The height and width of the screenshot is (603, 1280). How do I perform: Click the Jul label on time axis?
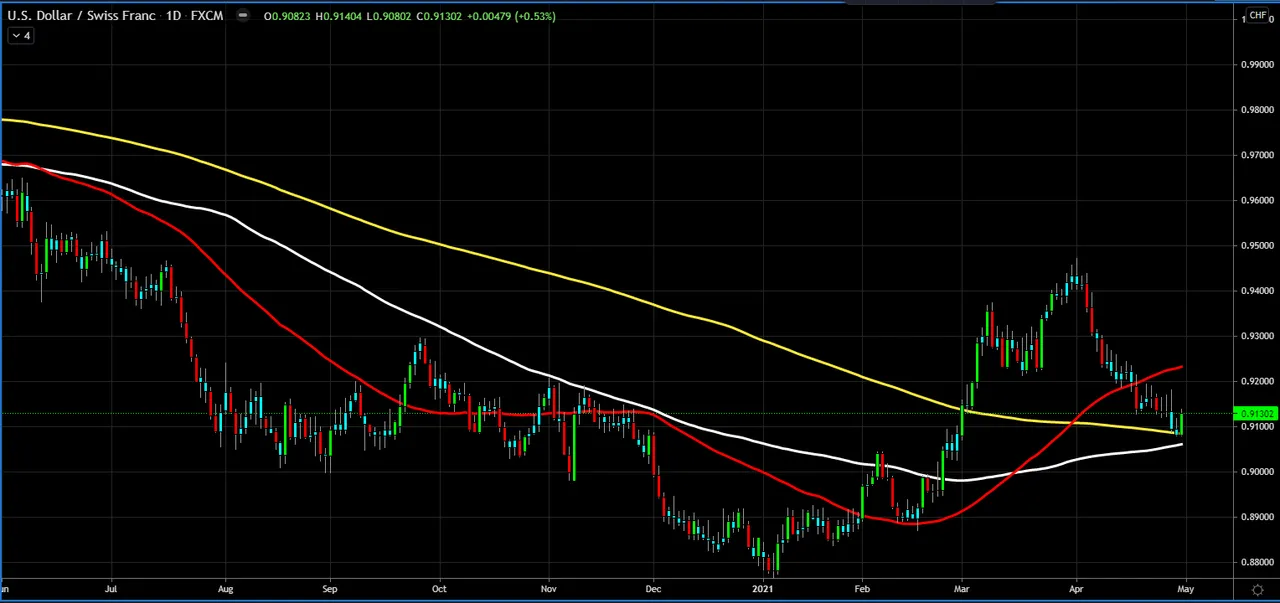[x=111, y=589]
